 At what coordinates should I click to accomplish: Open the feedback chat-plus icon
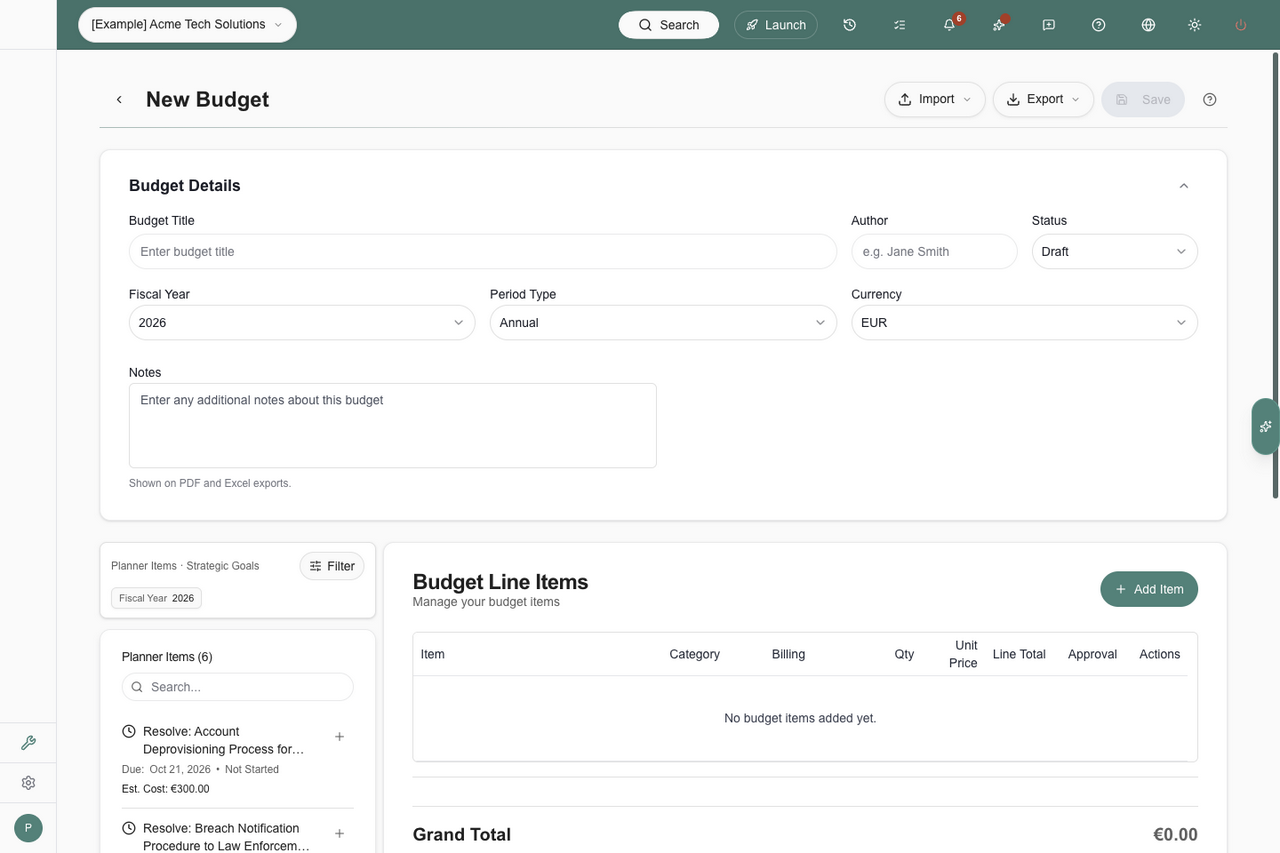[1049, 25]
